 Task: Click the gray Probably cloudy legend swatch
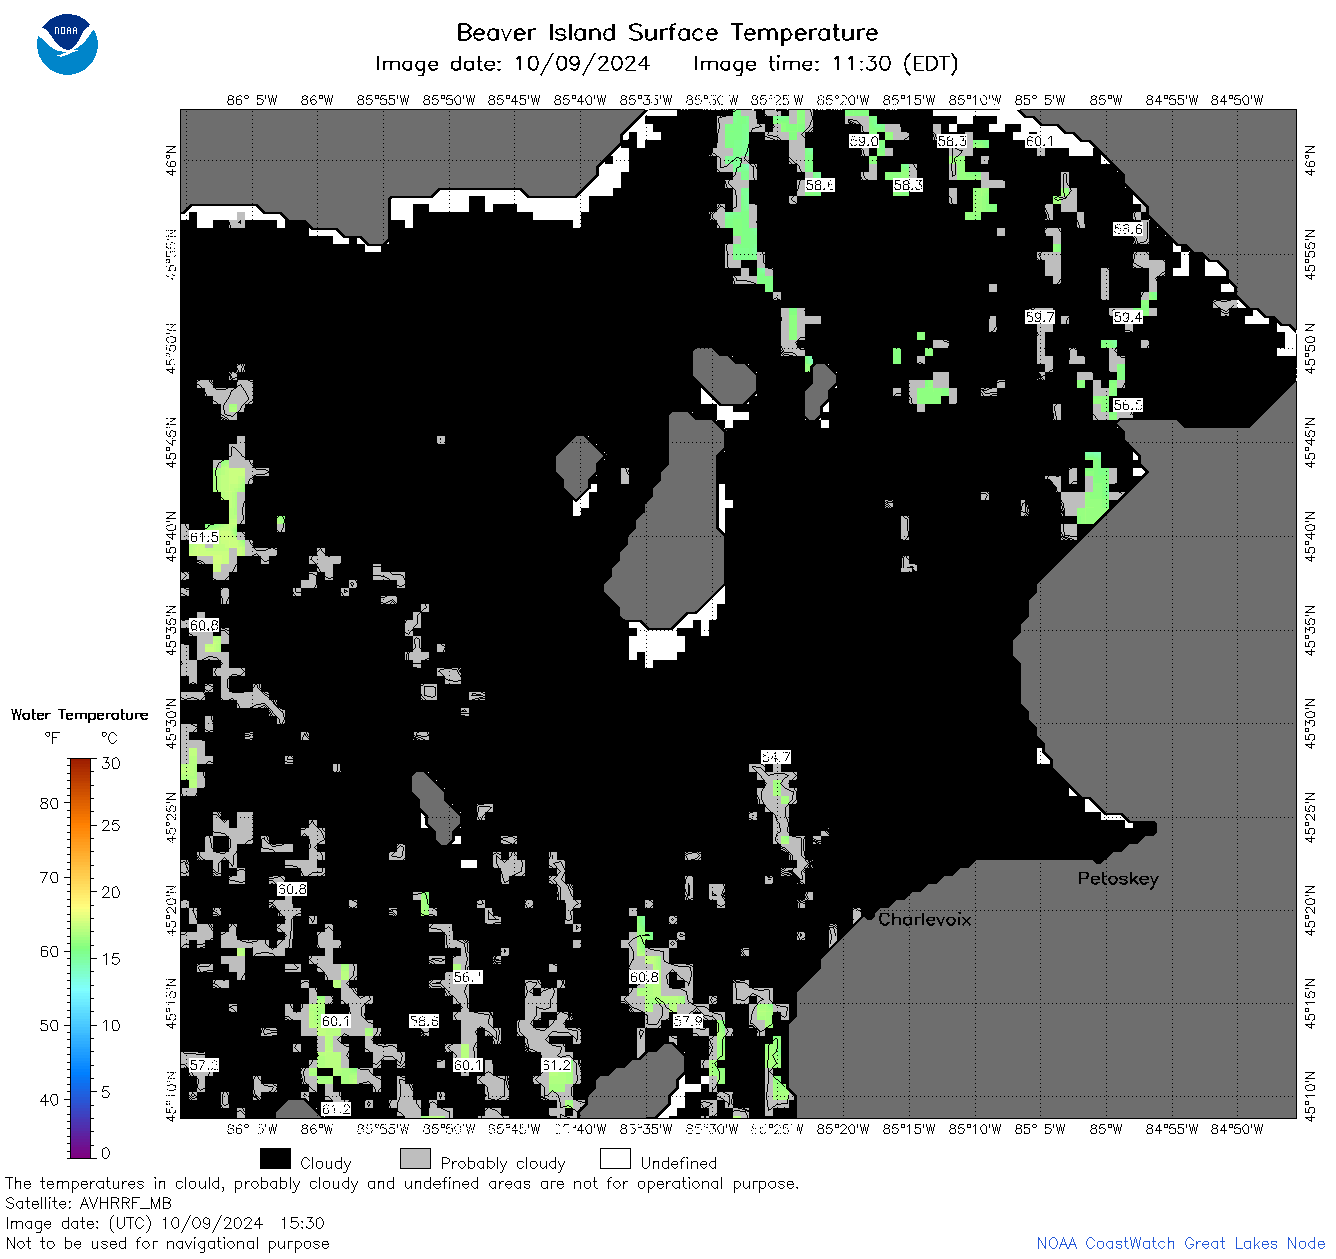click(415, 1159)
